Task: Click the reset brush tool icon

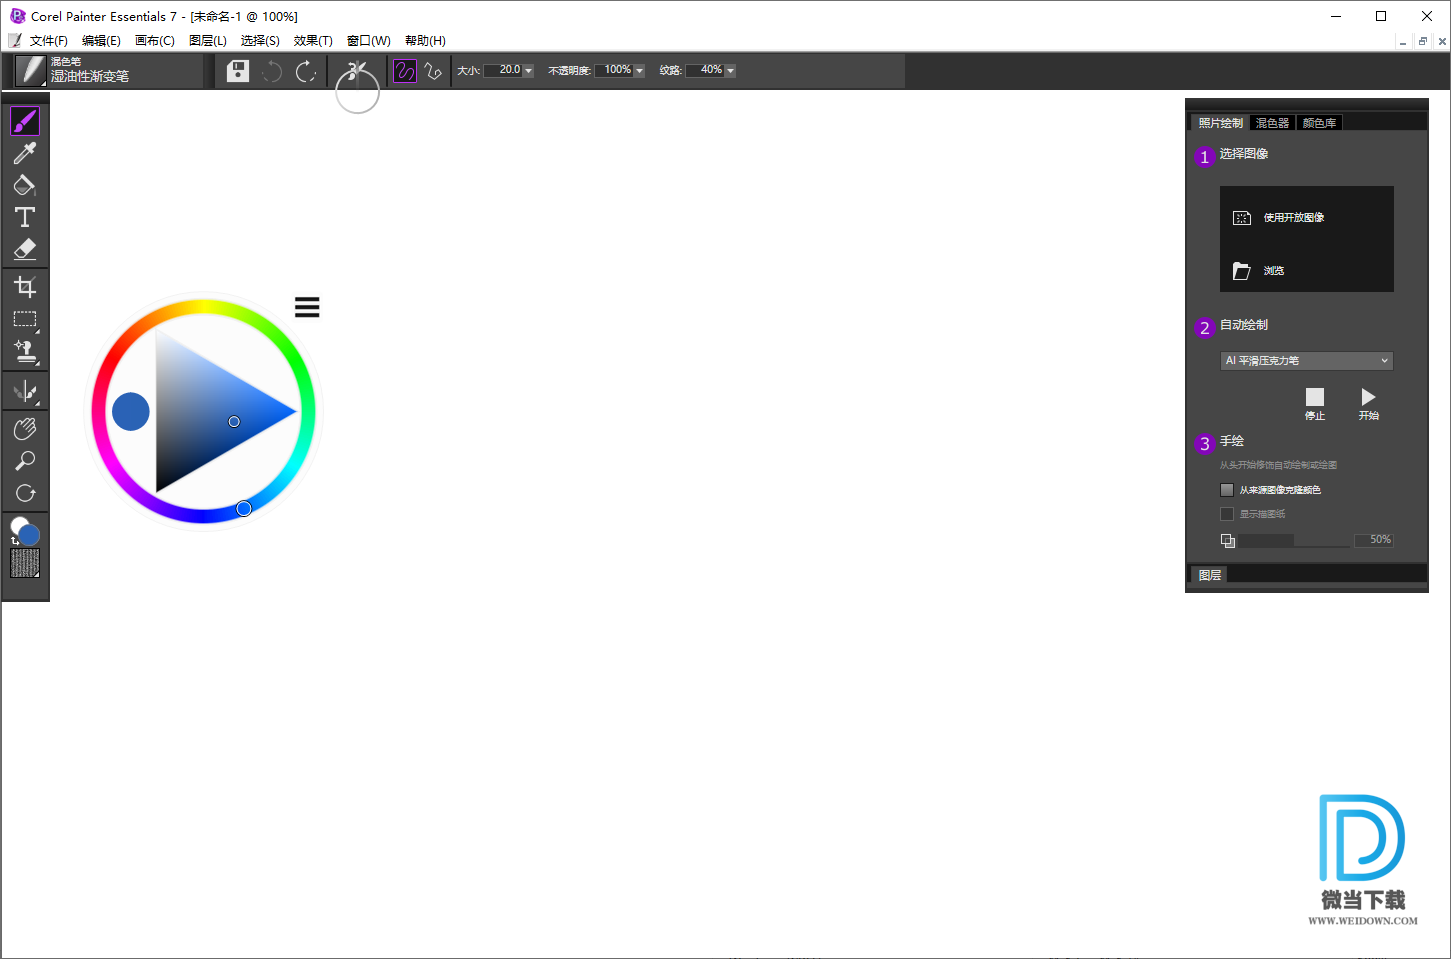Action: (x=357, y=71)
